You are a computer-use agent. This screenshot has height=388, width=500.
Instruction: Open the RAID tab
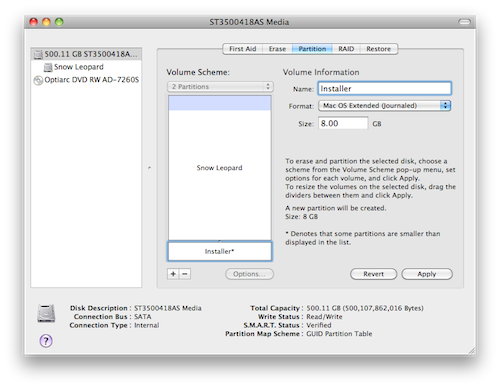pyautogui.click(x=346, y=49)
